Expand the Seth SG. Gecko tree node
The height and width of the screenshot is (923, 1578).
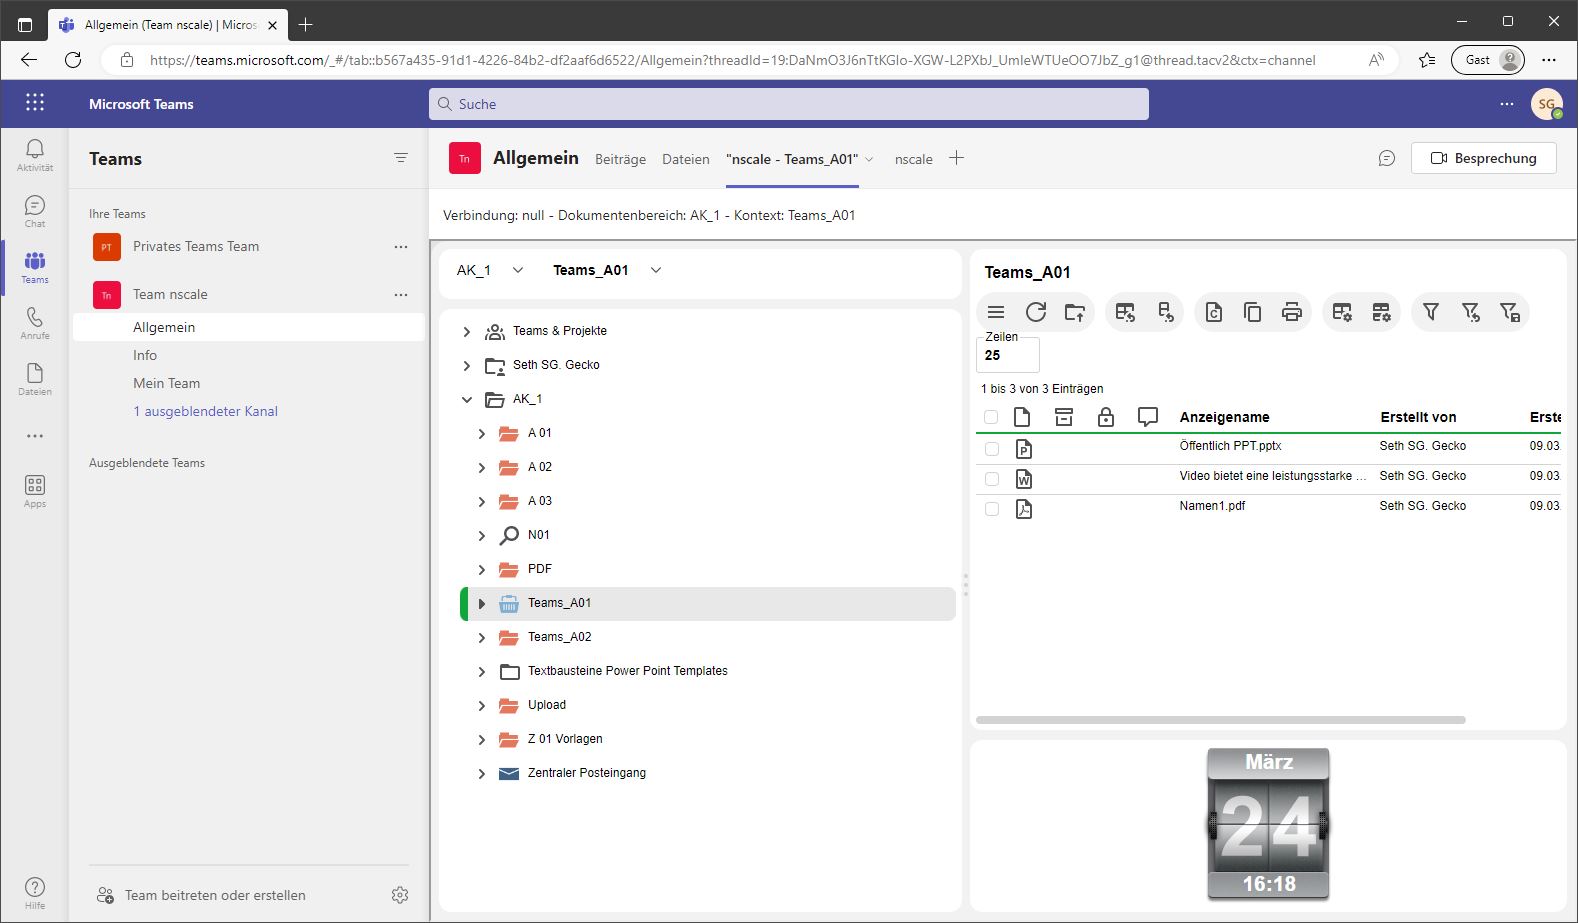point(467,366)
